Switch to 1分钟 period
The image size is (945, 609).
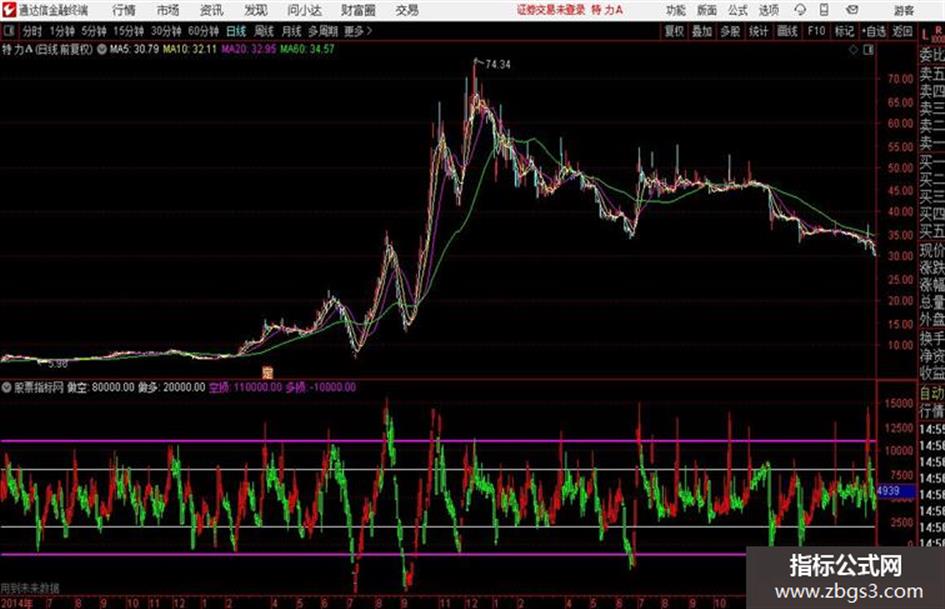tap(61, 31)
